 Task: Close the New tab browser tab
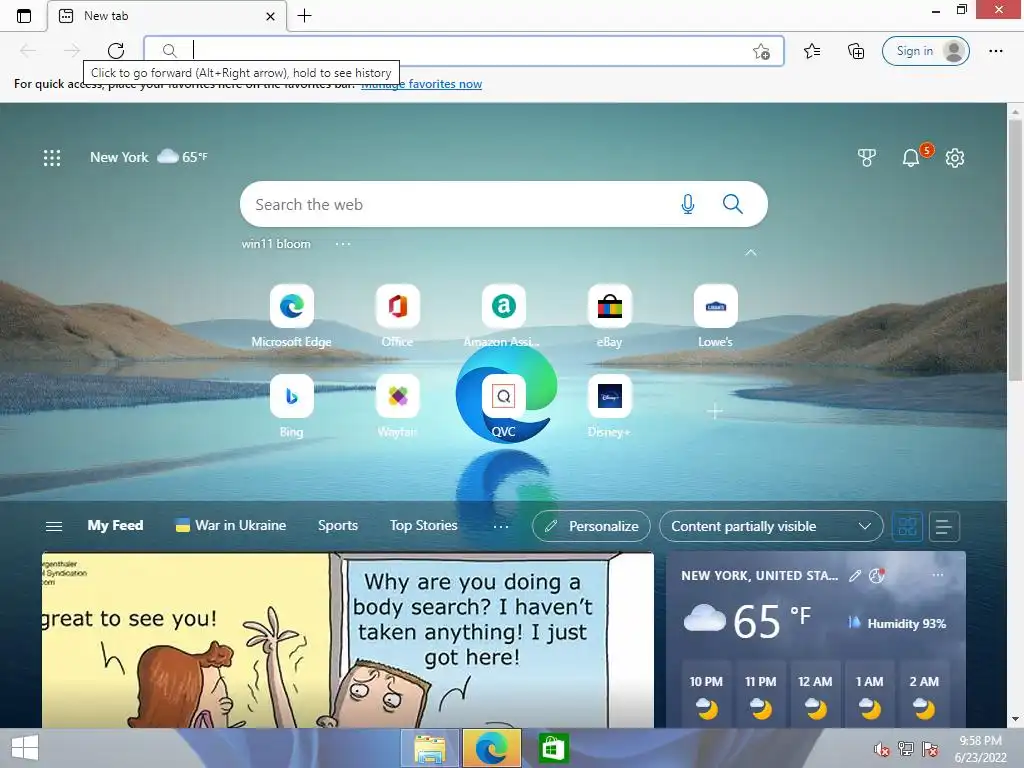[x=270, y=16]
